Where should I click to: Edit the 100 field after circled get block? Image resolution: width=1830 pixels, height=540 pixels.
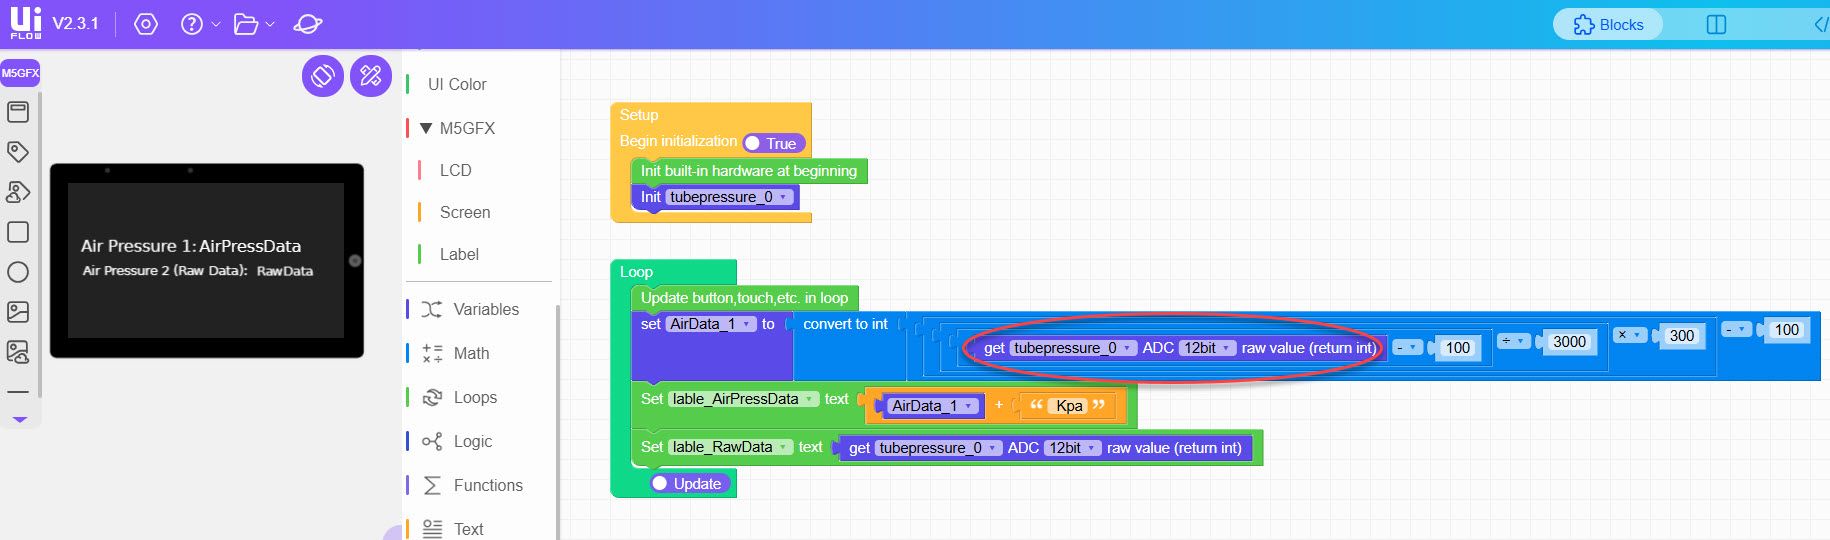(1458, 348)
